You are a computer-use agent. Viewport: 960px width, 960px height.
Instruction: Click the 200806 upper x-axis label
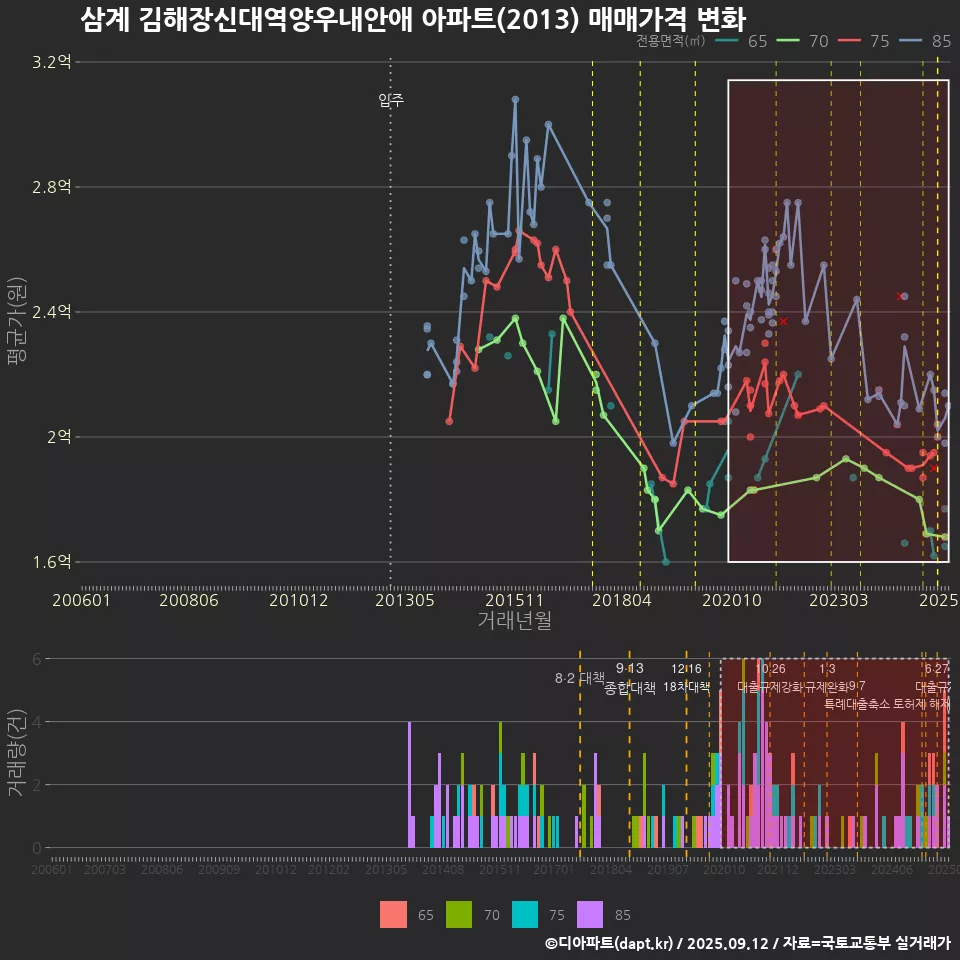189,600
